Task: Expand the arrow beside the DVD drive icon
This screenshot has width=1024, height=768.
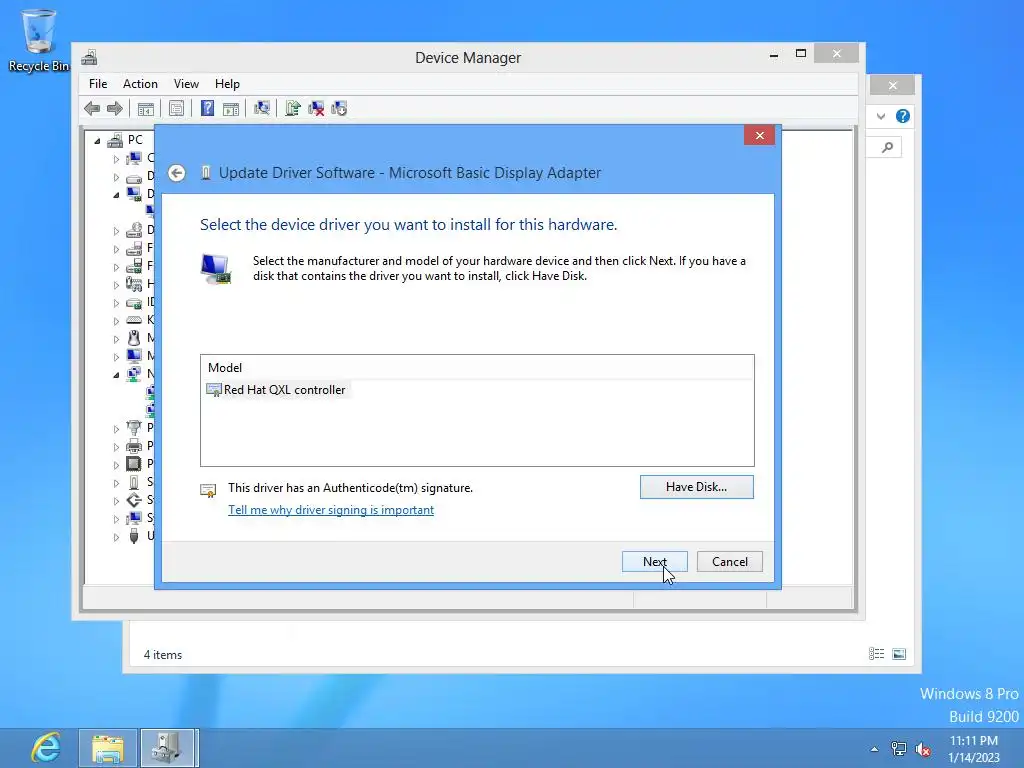Action: point(116,231)
